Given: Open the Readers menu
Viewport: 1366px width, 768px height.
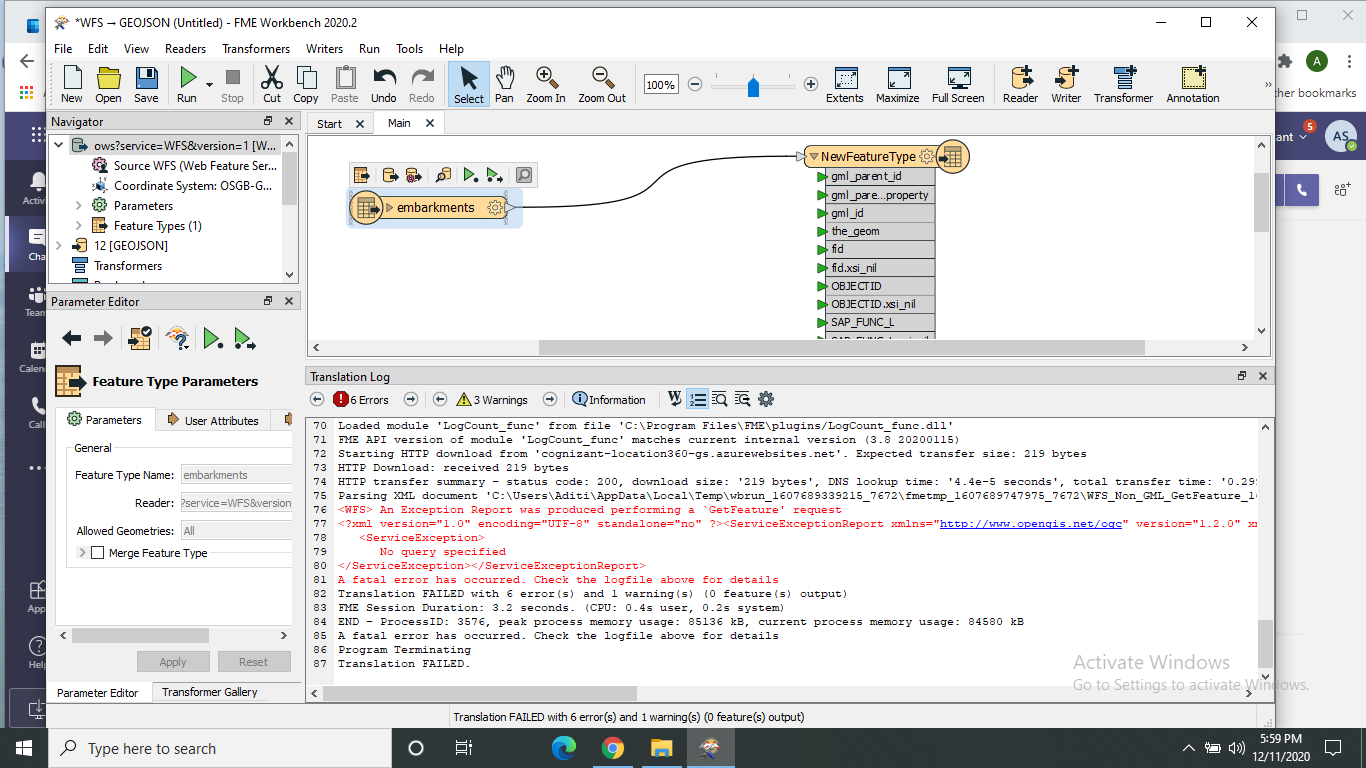Looking at the screenshot, I should click(x=185, y=48).
